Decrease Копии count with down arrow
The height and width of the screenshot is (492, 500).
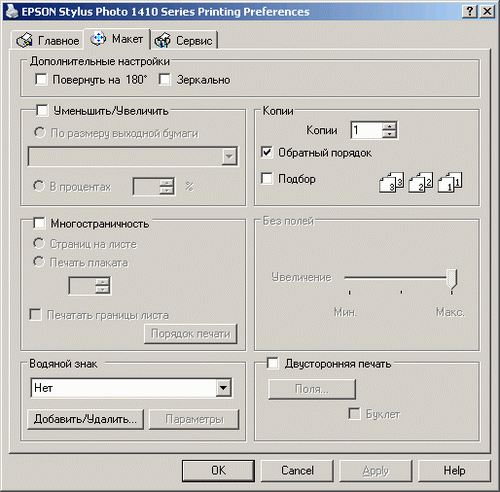pos(389,134)
